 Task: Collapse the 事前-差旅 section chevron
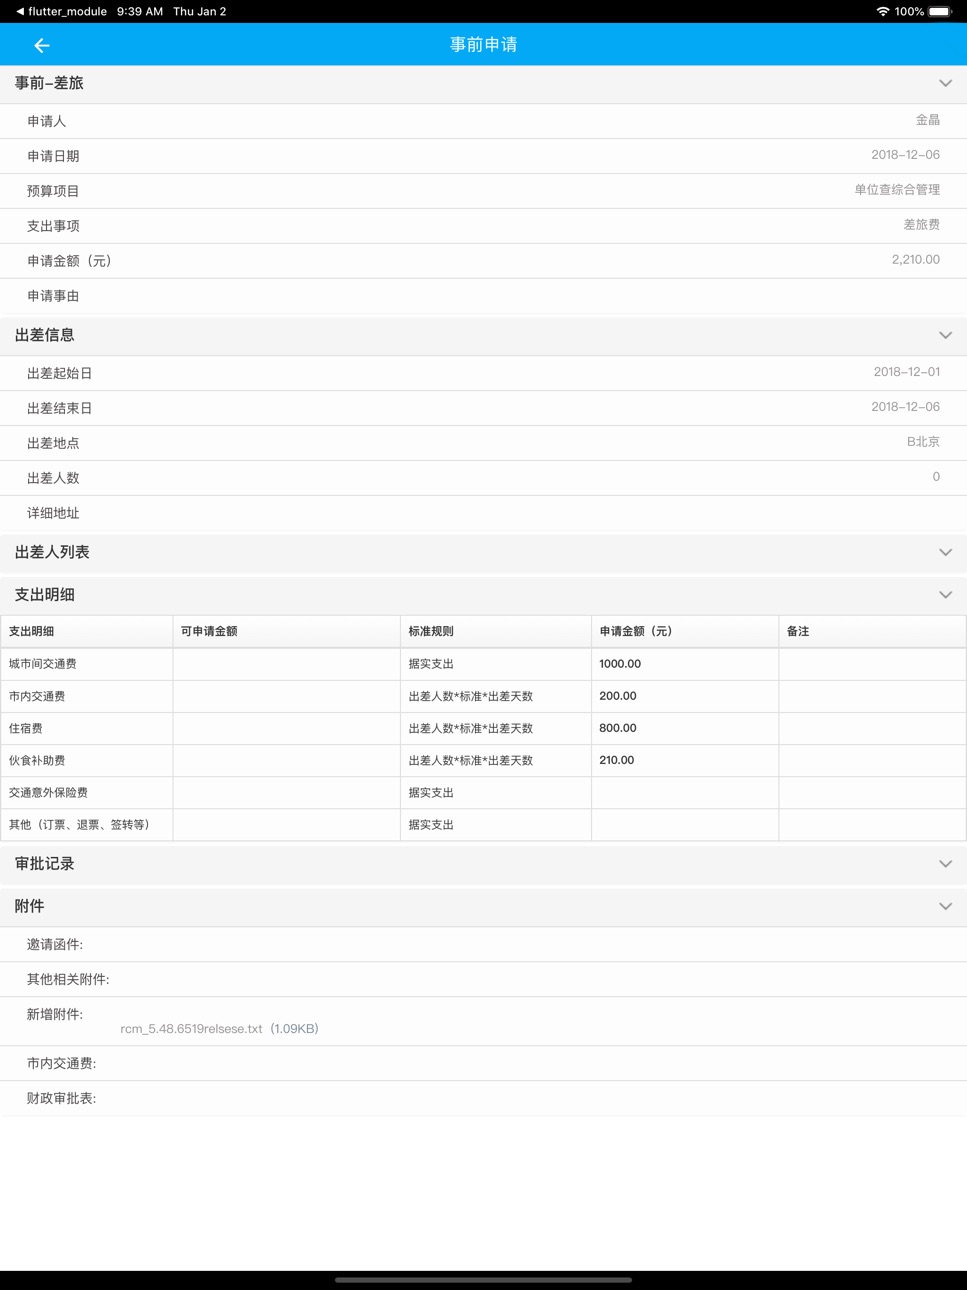(x=945, y=83)
